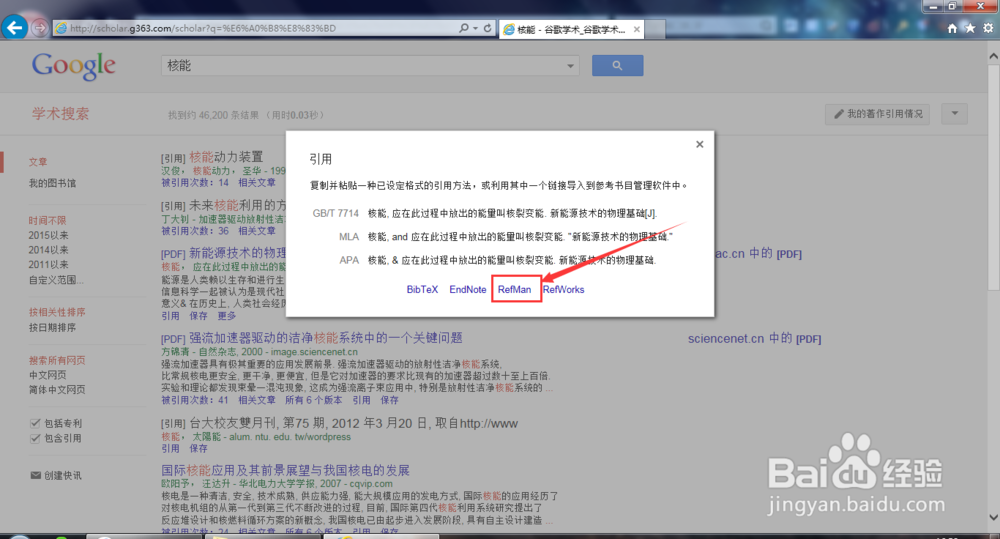This screenshot has height=539, width=1000.
Task: Filter results to 2015以来
Action: [48, 235]
